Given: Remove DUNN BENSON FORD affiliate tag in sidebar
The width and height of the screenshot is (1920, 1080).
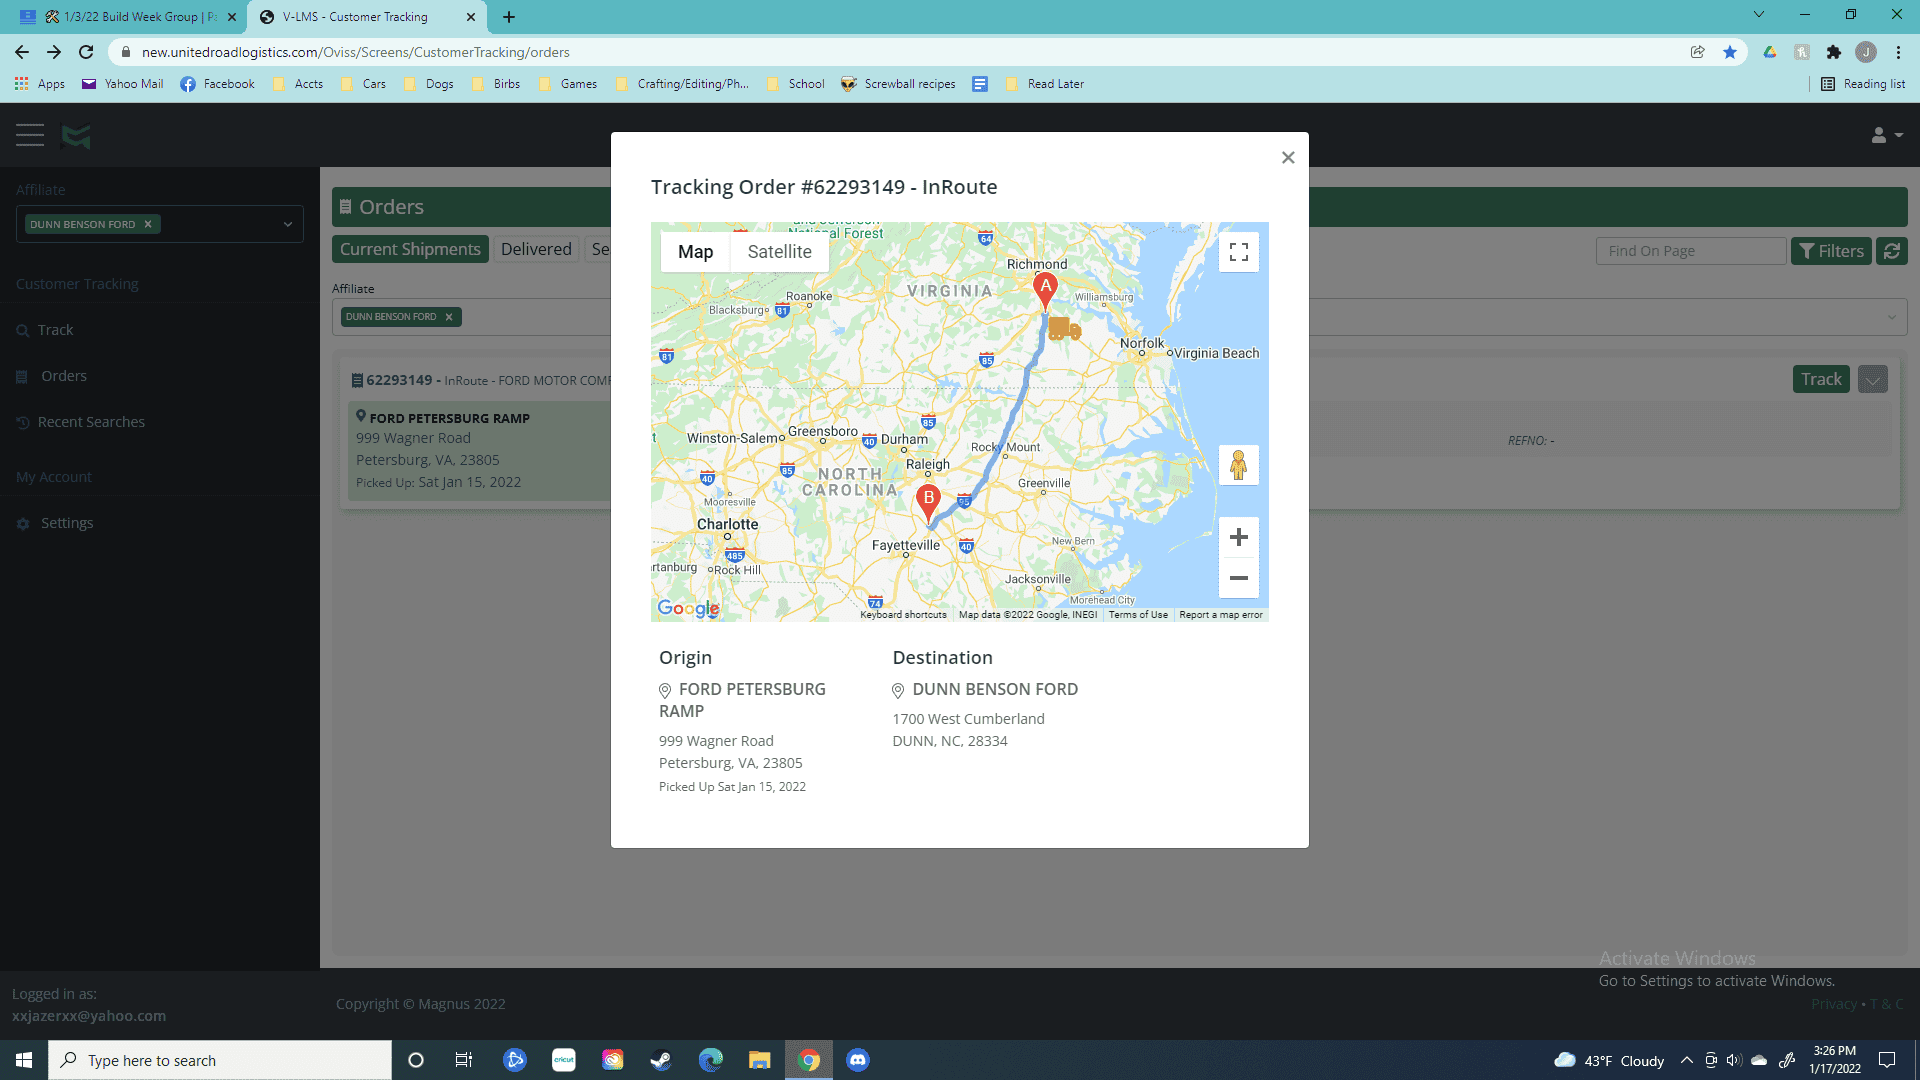Looking at the screenshot, I should [148, 224].
